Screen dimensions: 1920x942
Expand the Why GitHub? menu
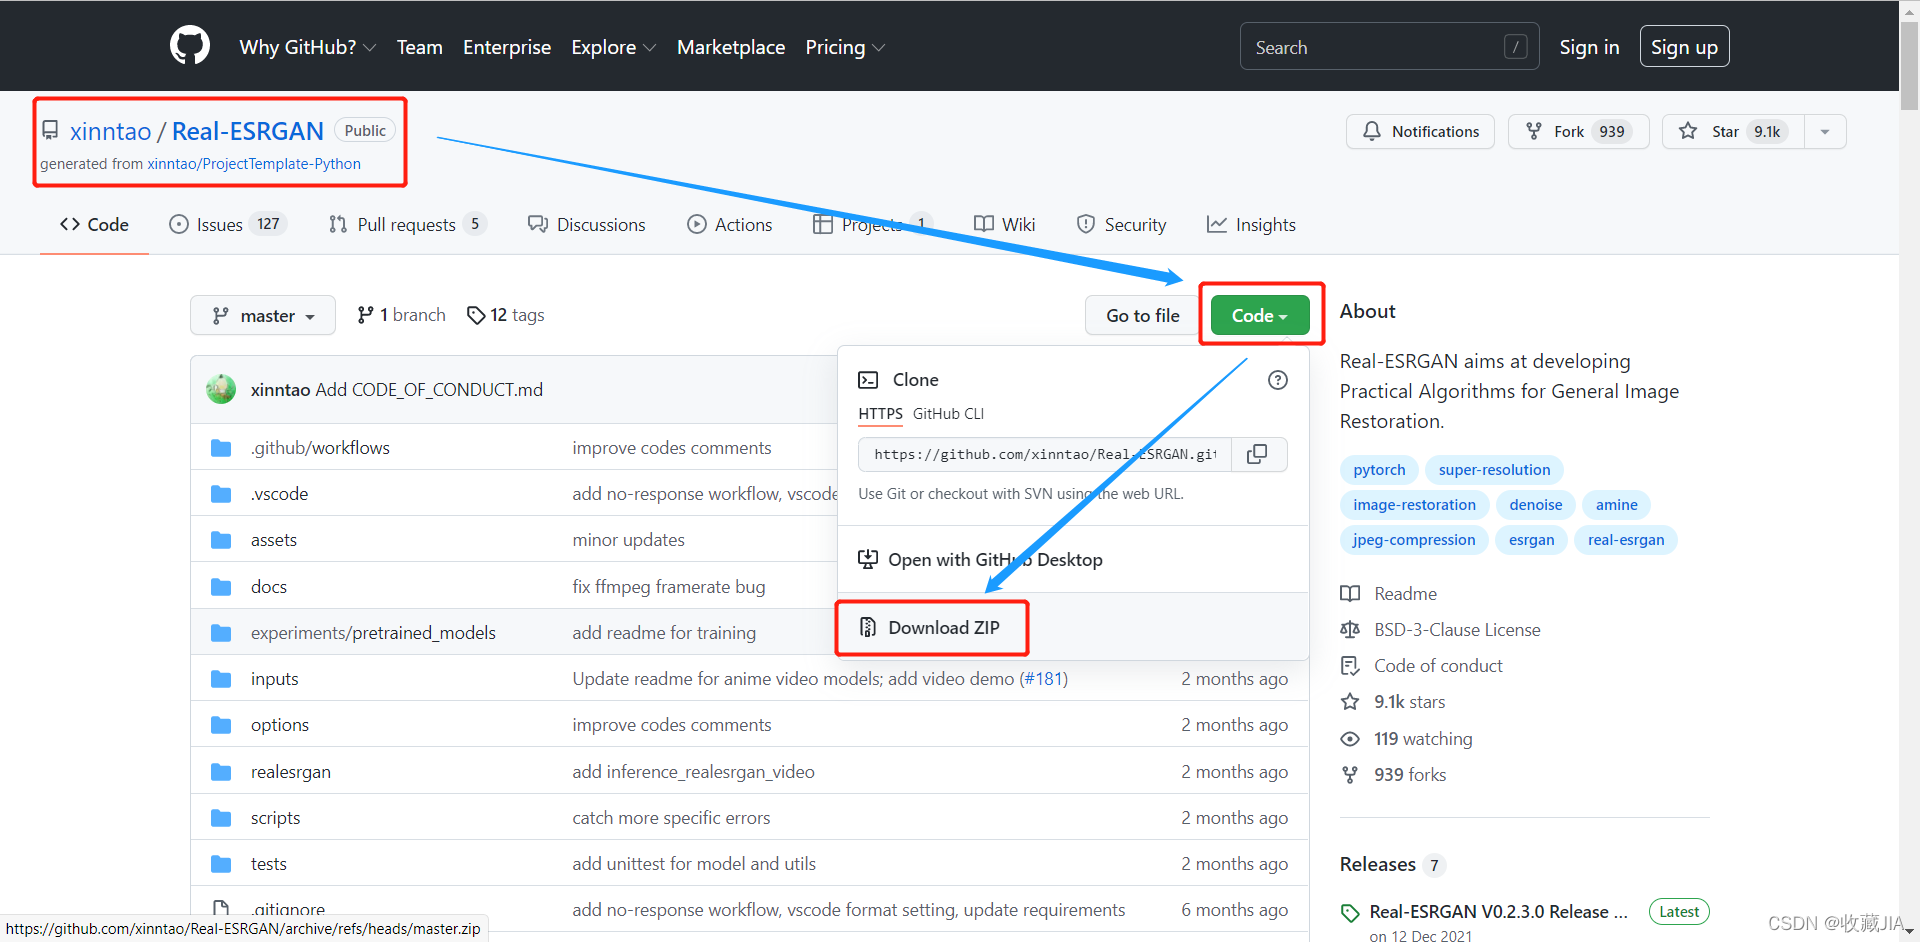pos(308,47)
